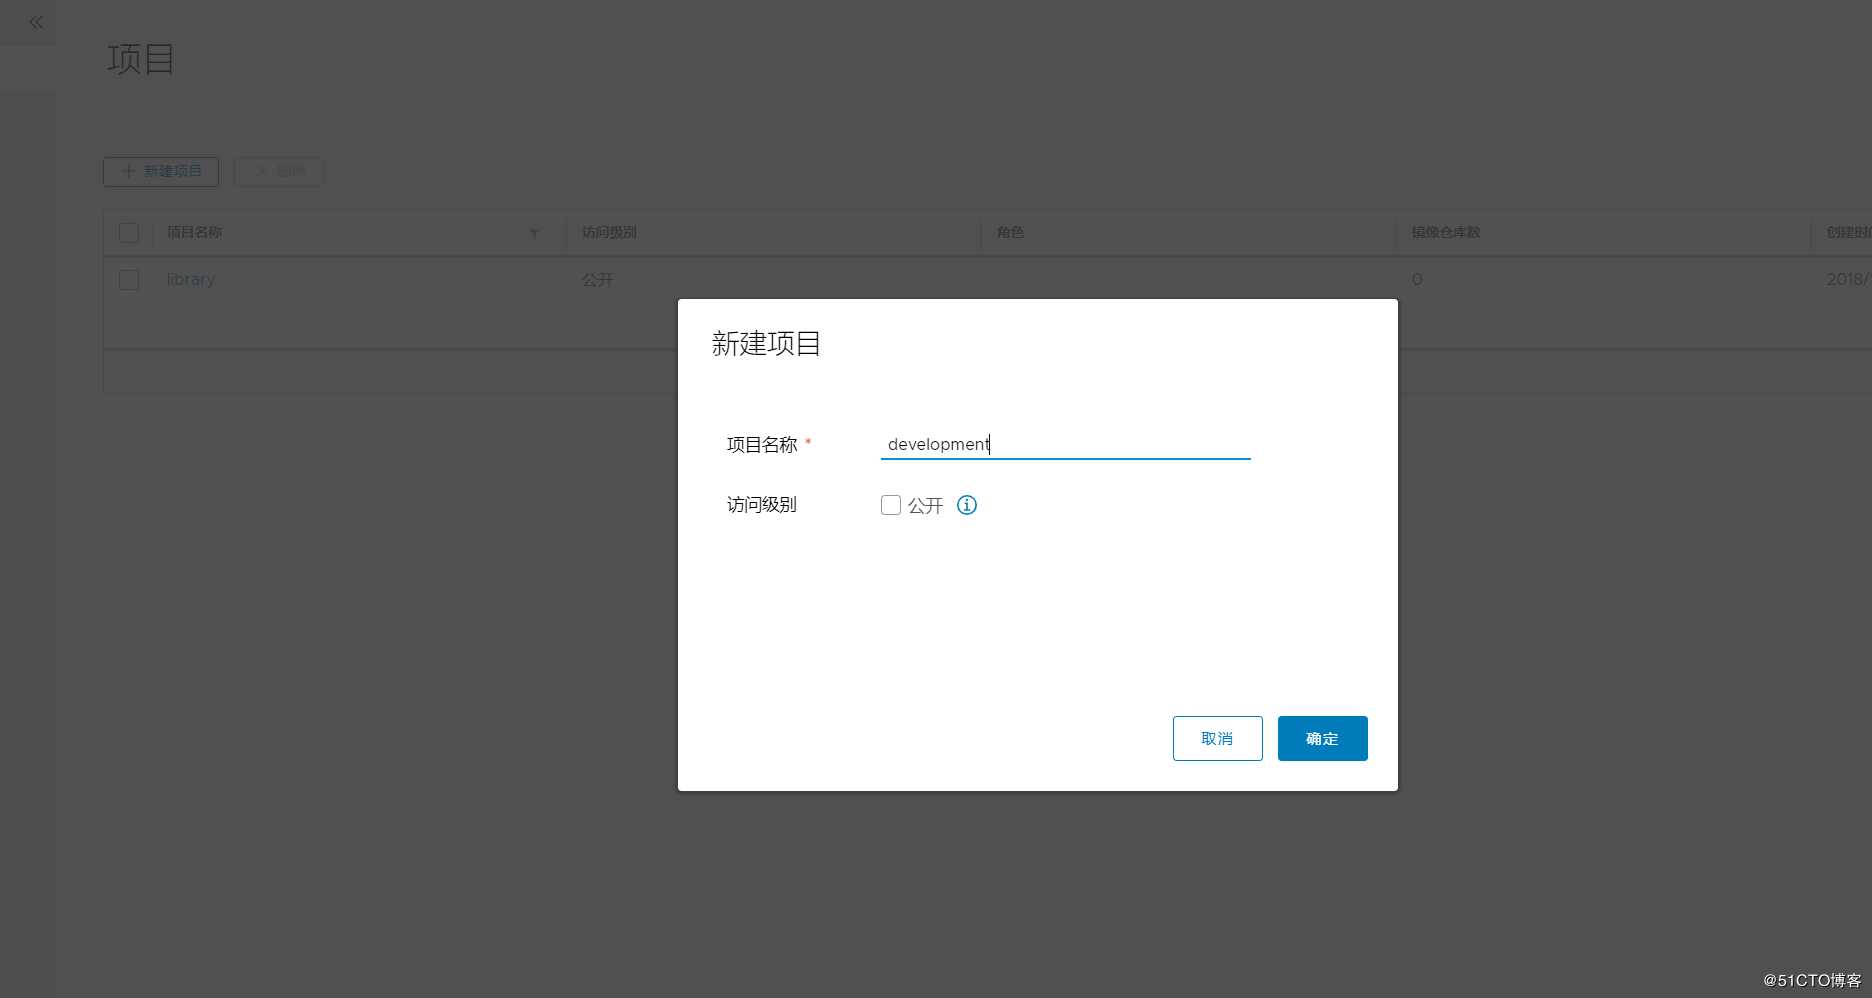Click the 确定 confirm button

pyautogui.click(x=1322, y=738)
